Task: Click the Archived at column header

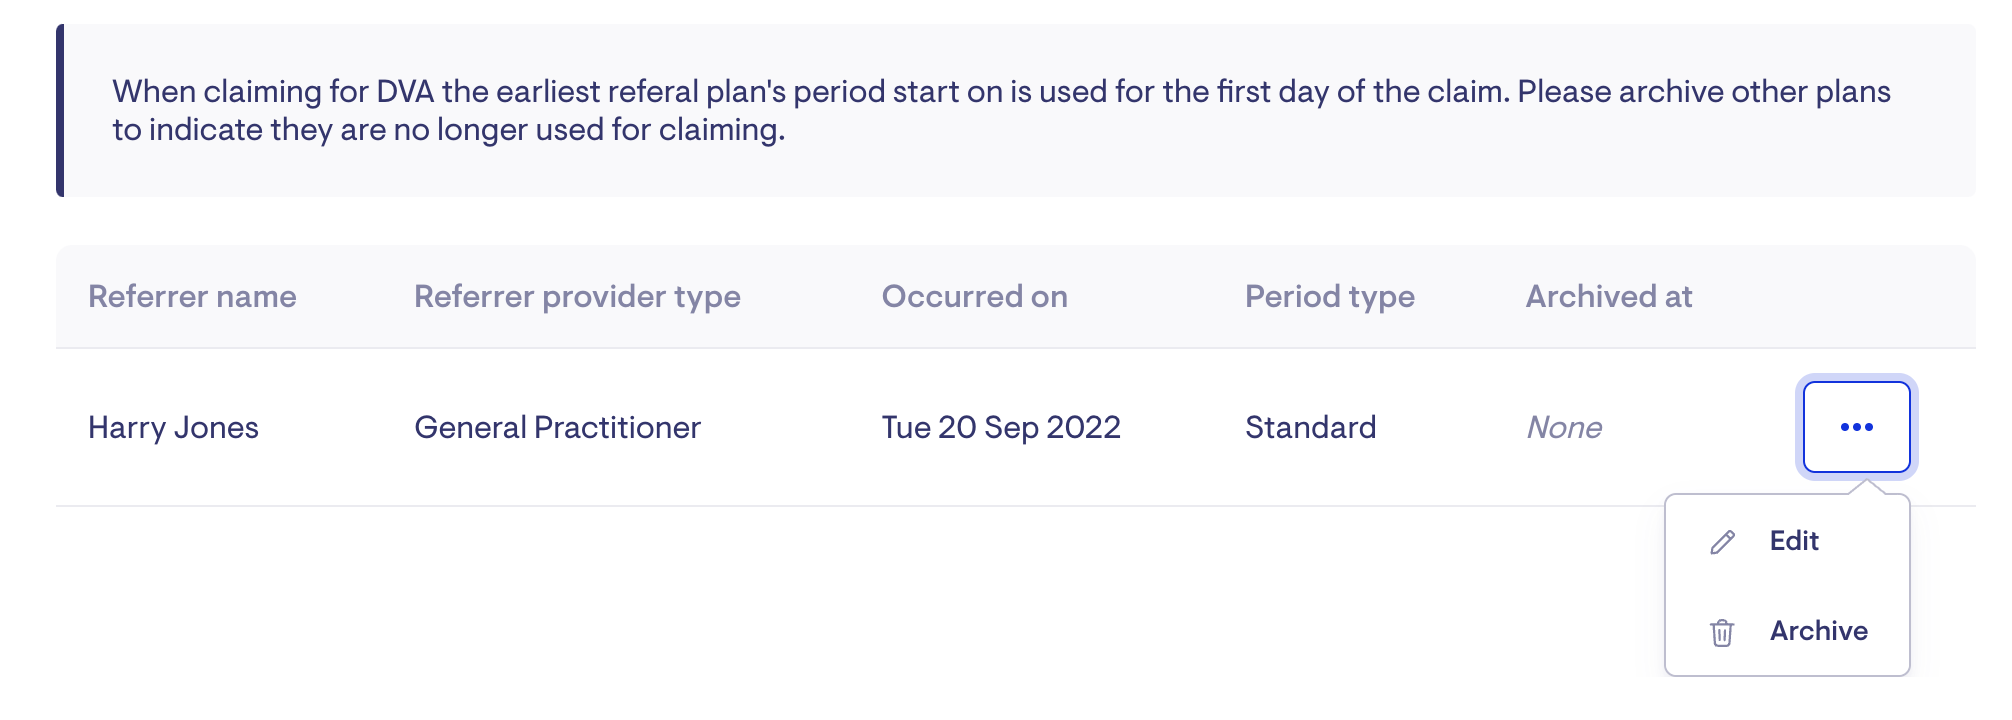Action: 1608,297
